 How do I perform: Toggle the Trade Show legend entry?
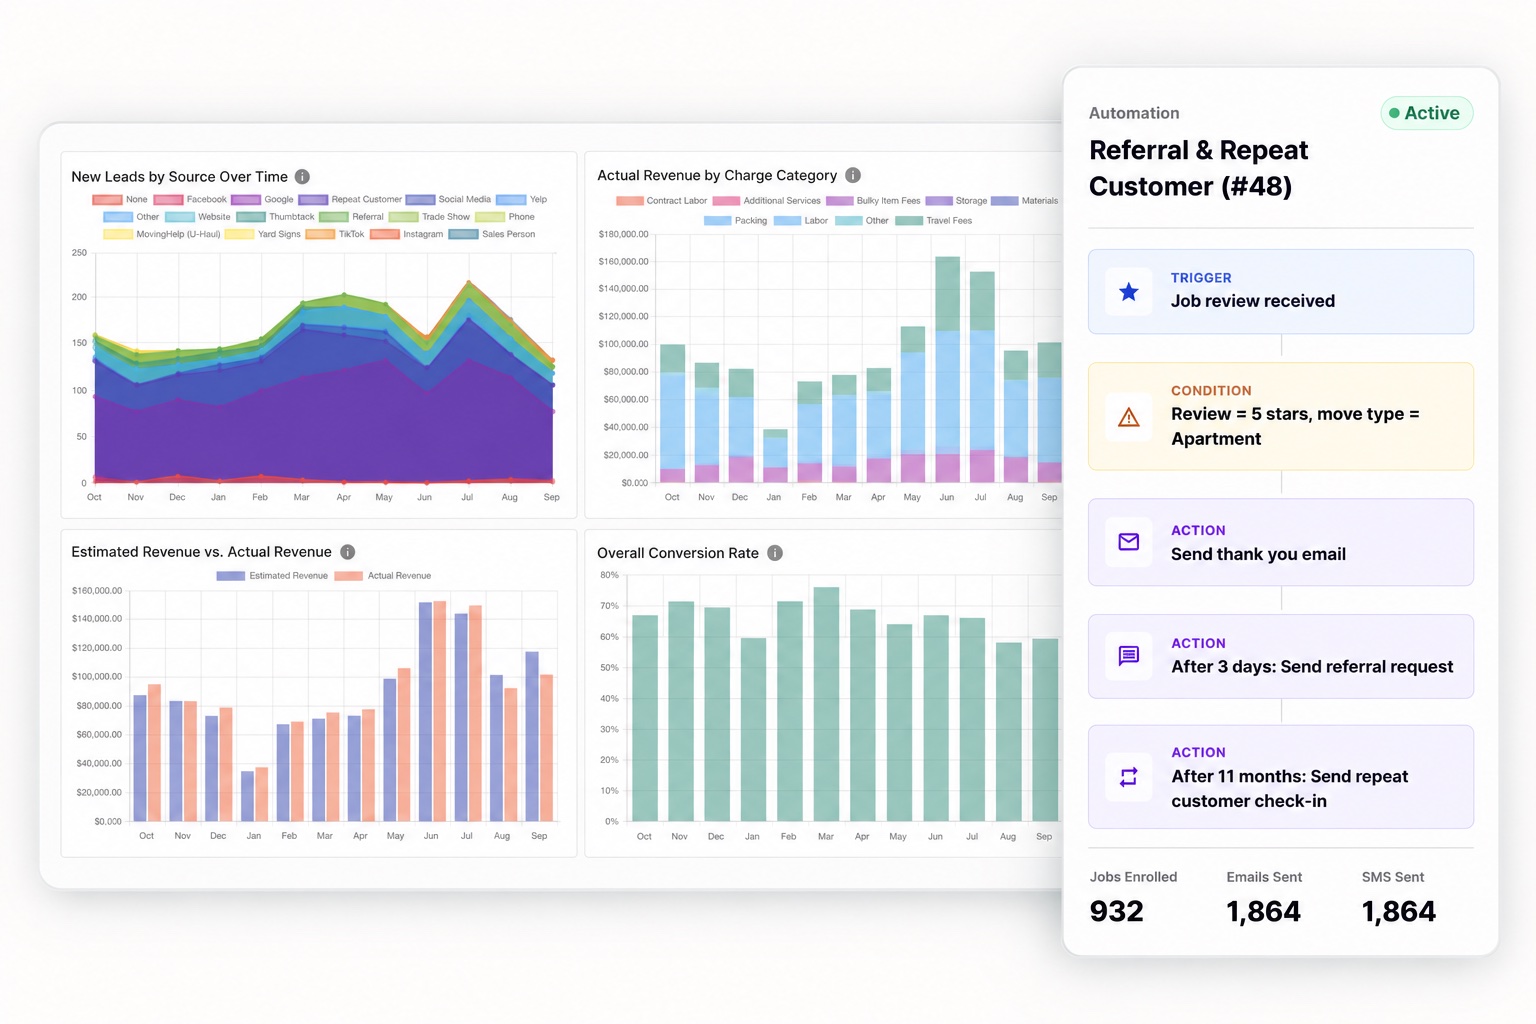coord(429,217)
